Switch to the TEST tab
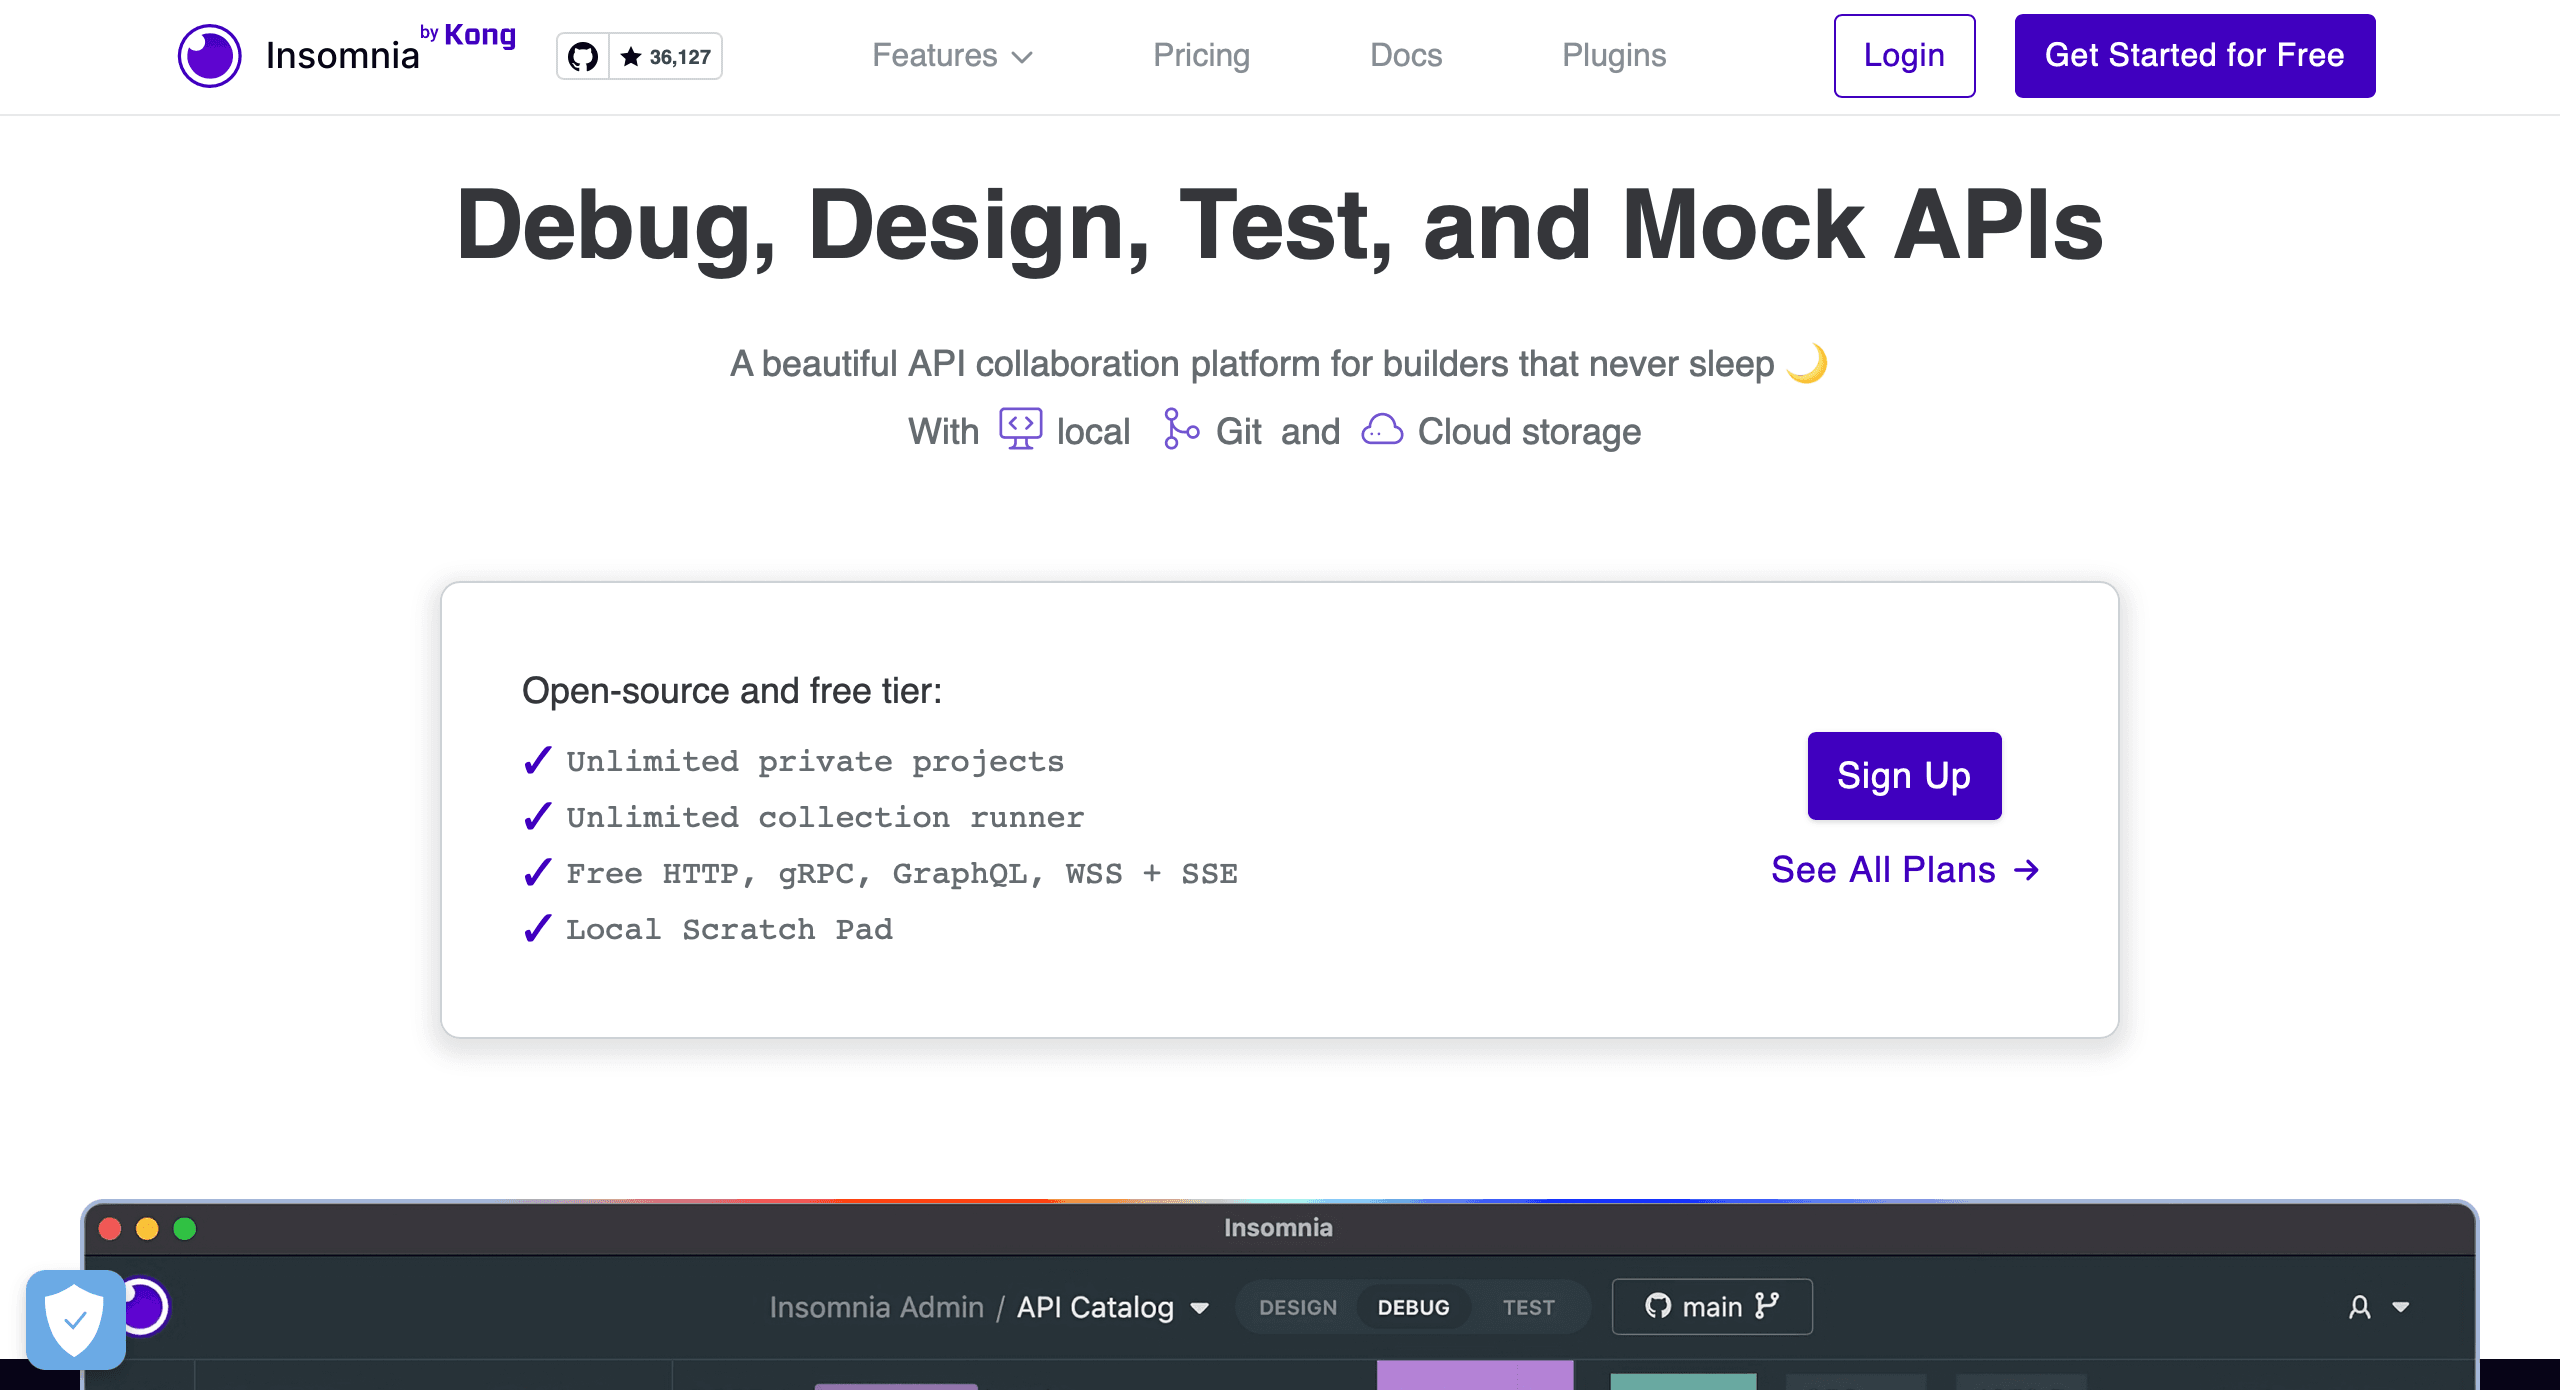Screen dimensions: 2560x1390 coord(1529,1307)
